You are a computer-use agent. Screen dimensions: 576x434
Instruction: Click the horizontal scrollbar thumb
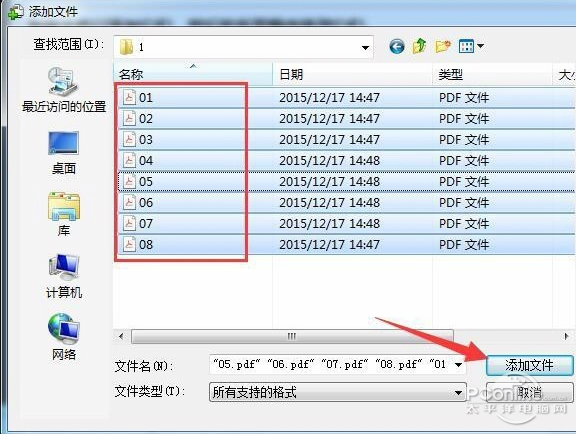point(292,336)
